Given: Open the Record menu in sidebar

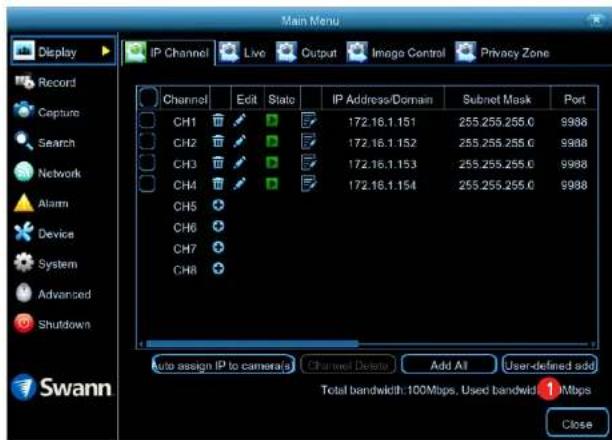Looking at the screenshot, I should coord(45,82).
